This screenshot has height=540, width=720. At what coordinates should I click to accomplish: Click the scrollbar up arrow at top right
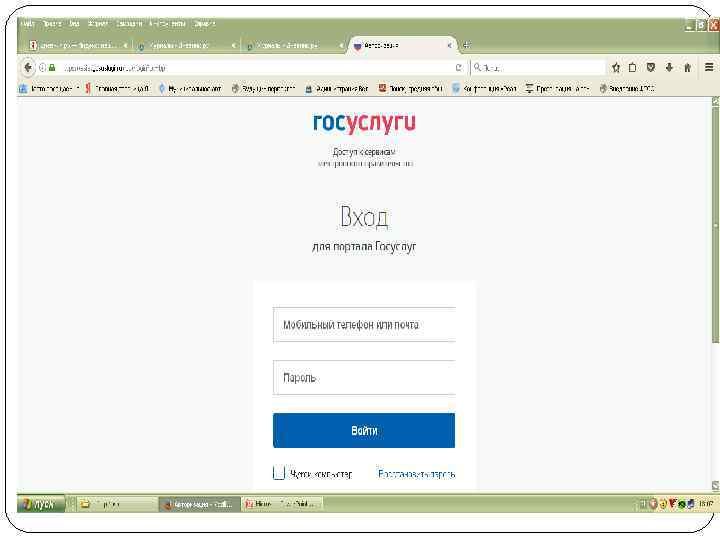point(715,102)
